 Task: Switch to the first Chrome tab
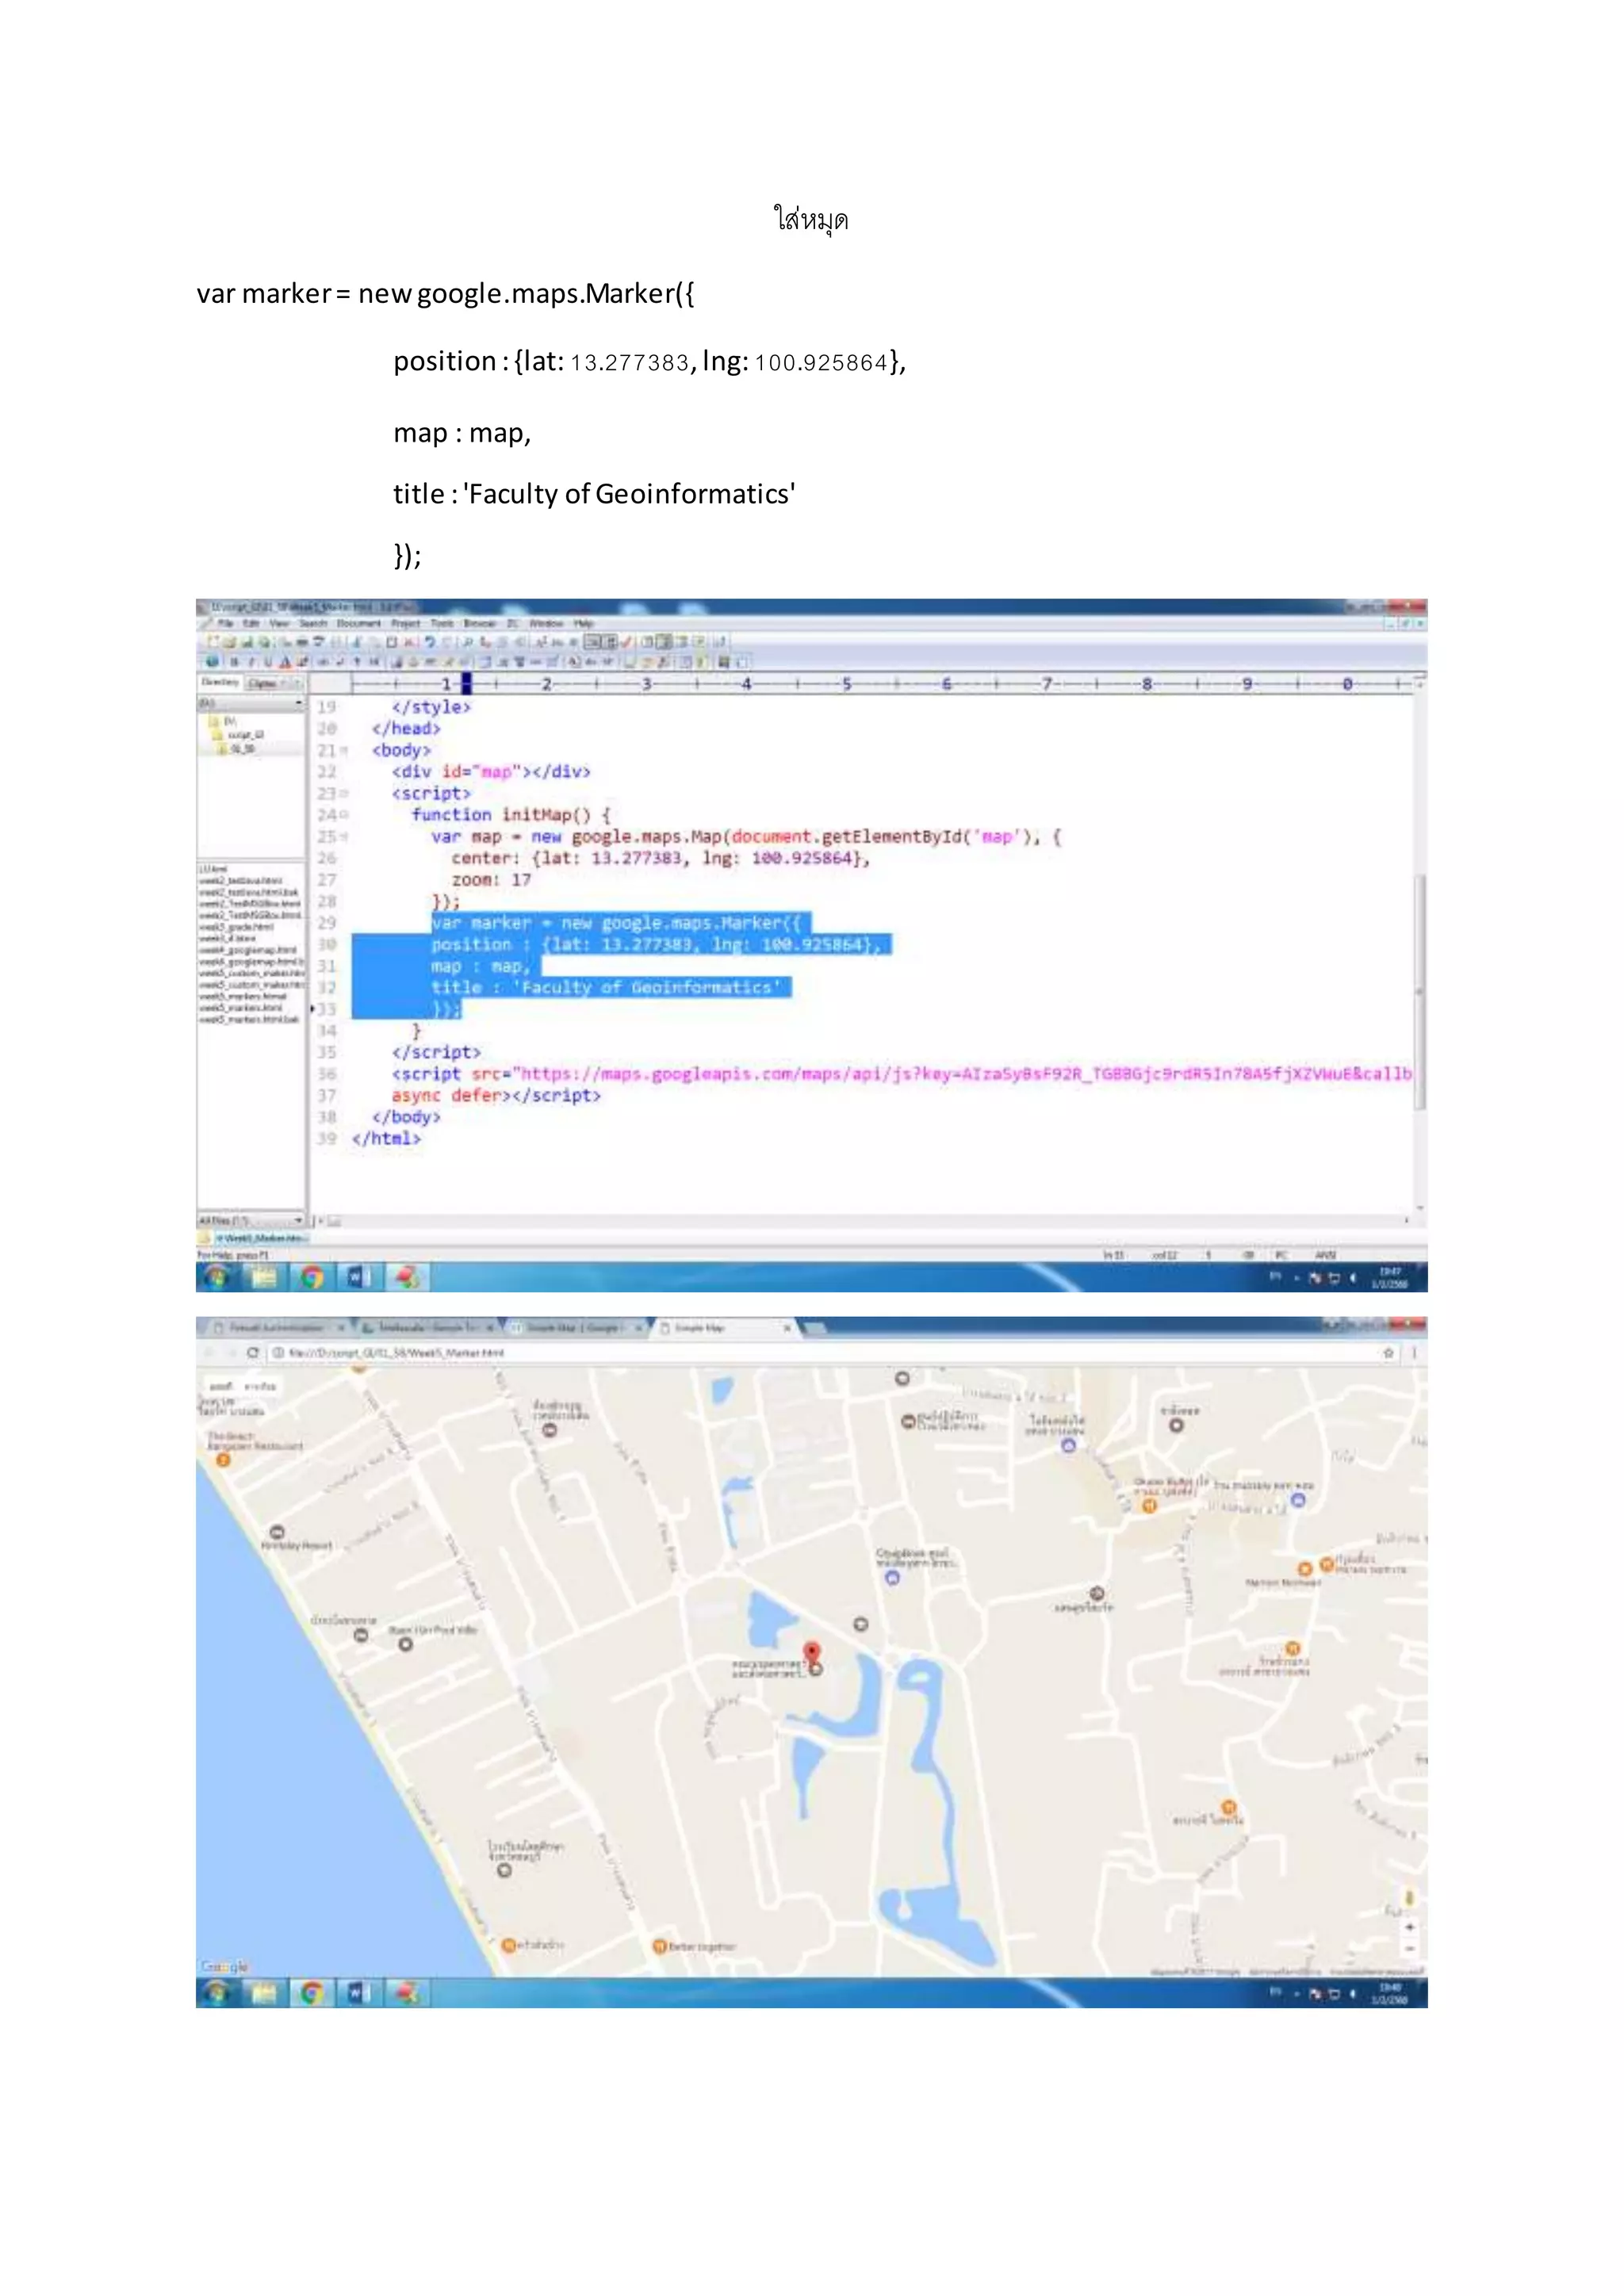pos(277,1328)
